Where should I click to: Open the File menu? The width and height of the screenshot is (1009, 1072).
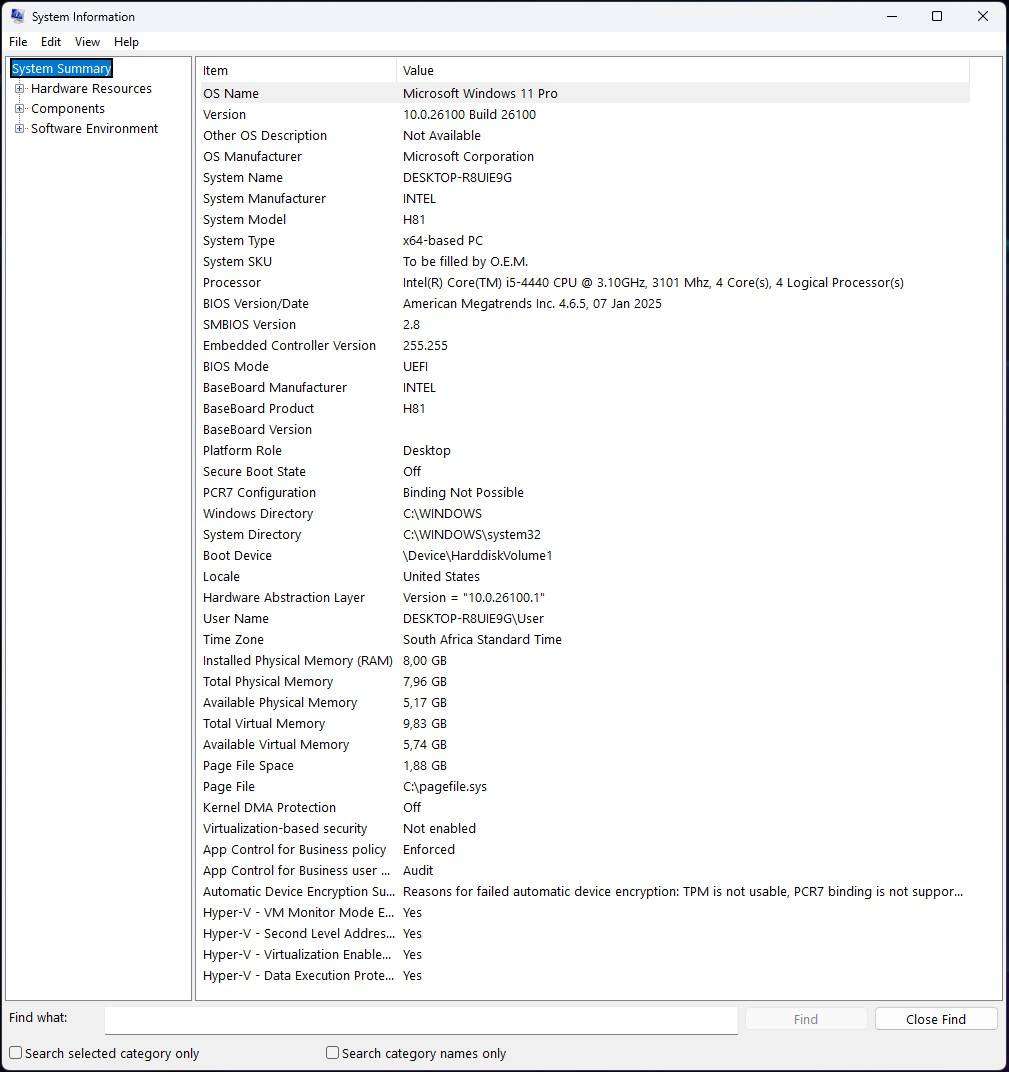pyautogui.click(x=17, y=42)
